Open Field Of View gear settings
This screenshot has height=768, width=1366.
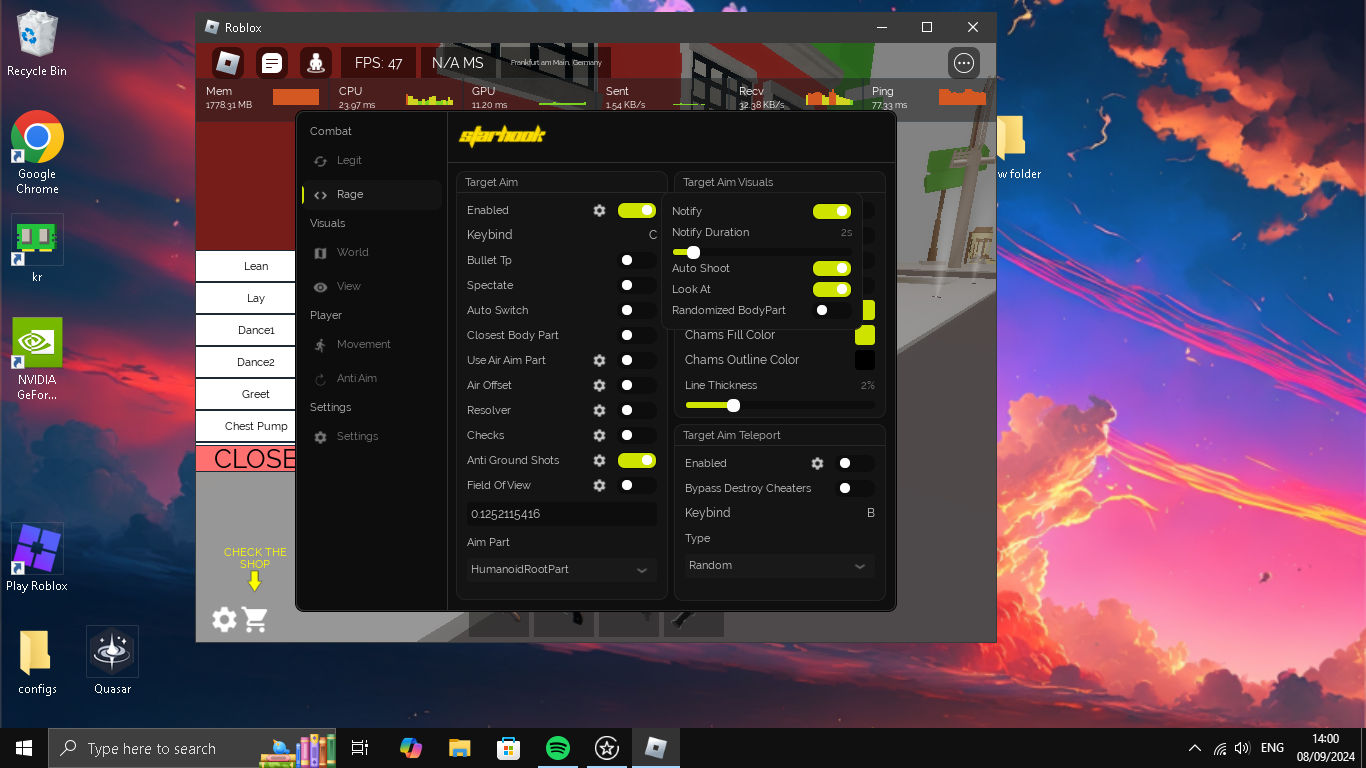point(599,485)
